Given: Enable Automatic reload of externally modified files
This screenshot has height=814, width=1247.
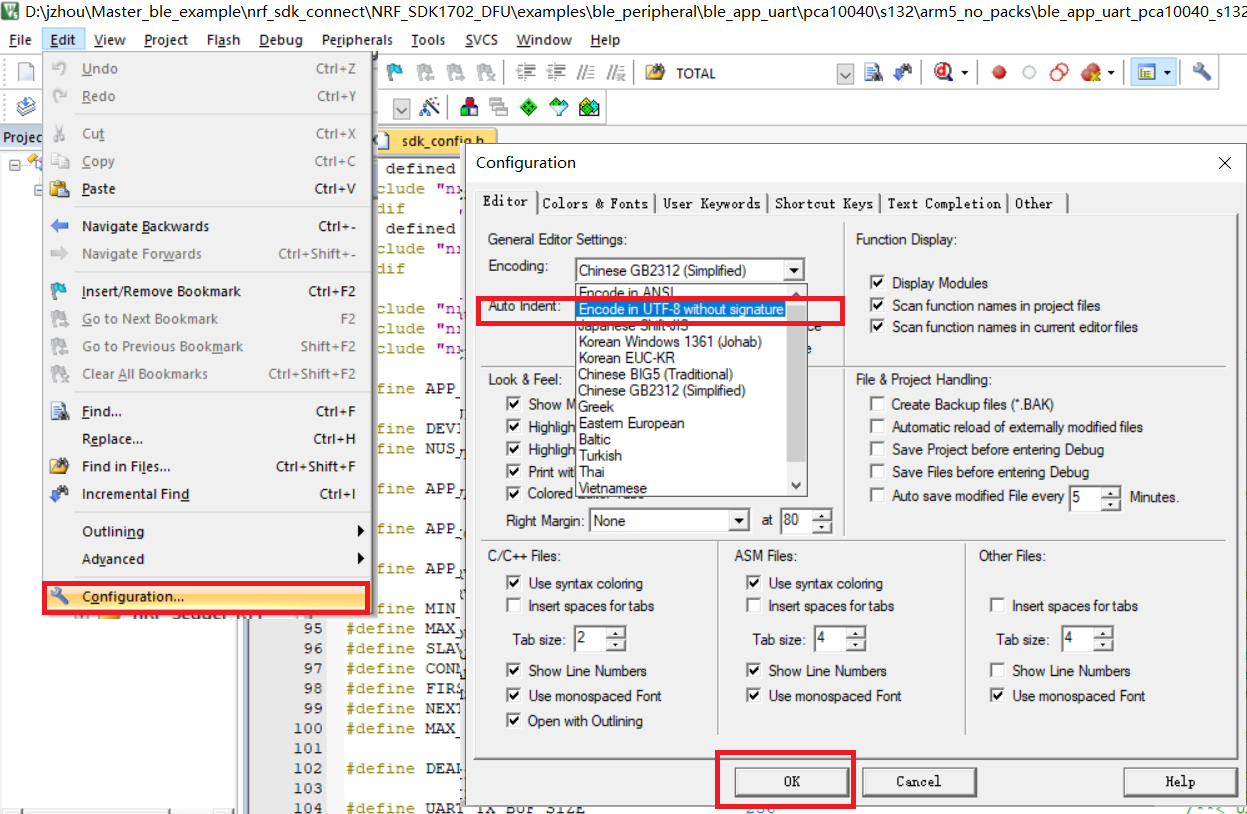Looking at the screenshot, I should [877, 427].
